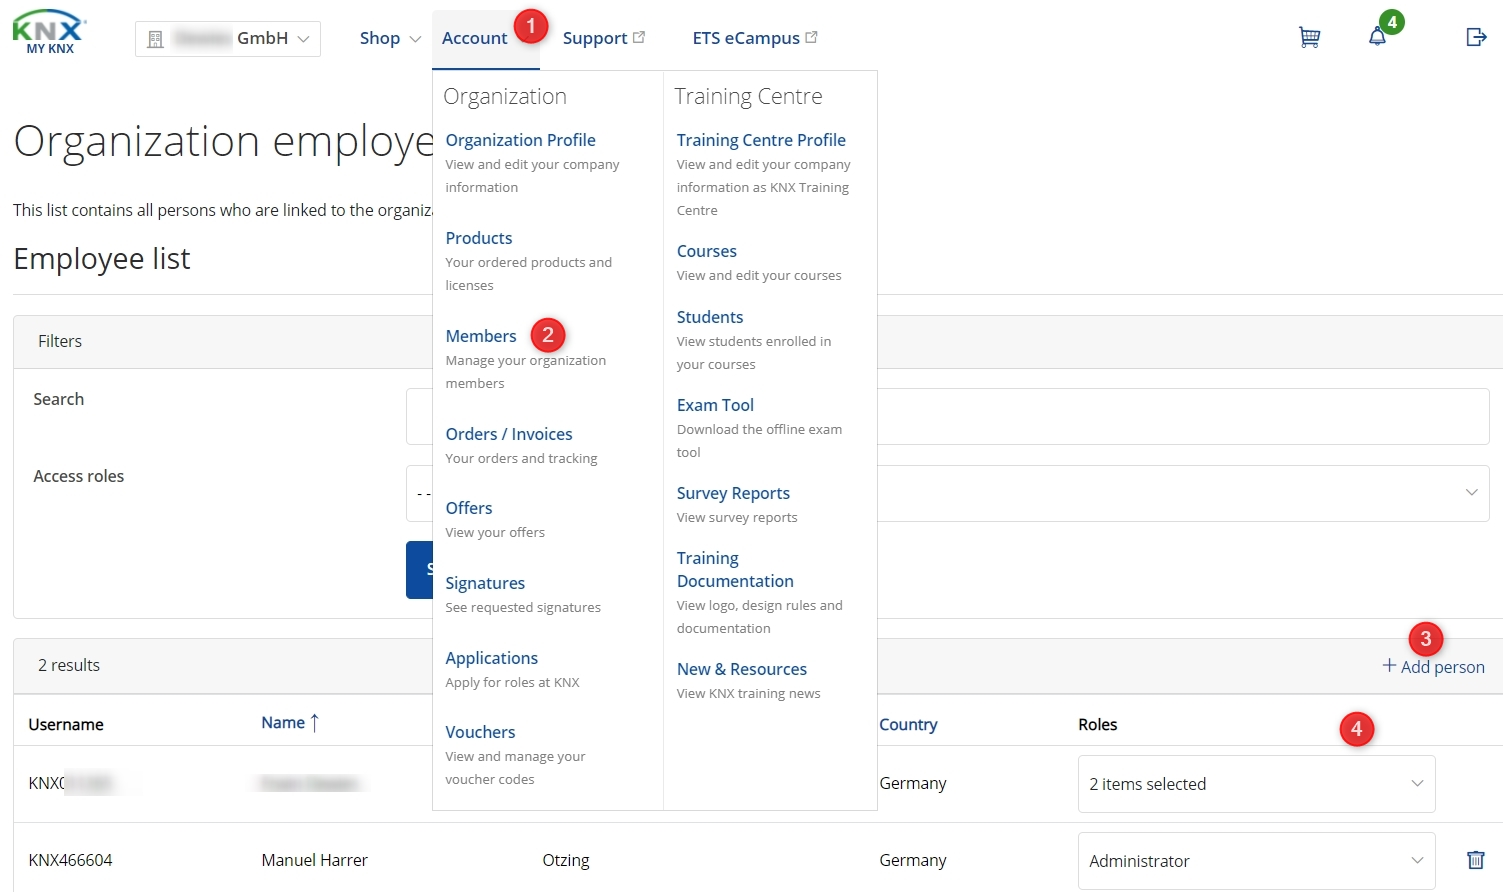Click the Search filter input field

coord(1180,416)
